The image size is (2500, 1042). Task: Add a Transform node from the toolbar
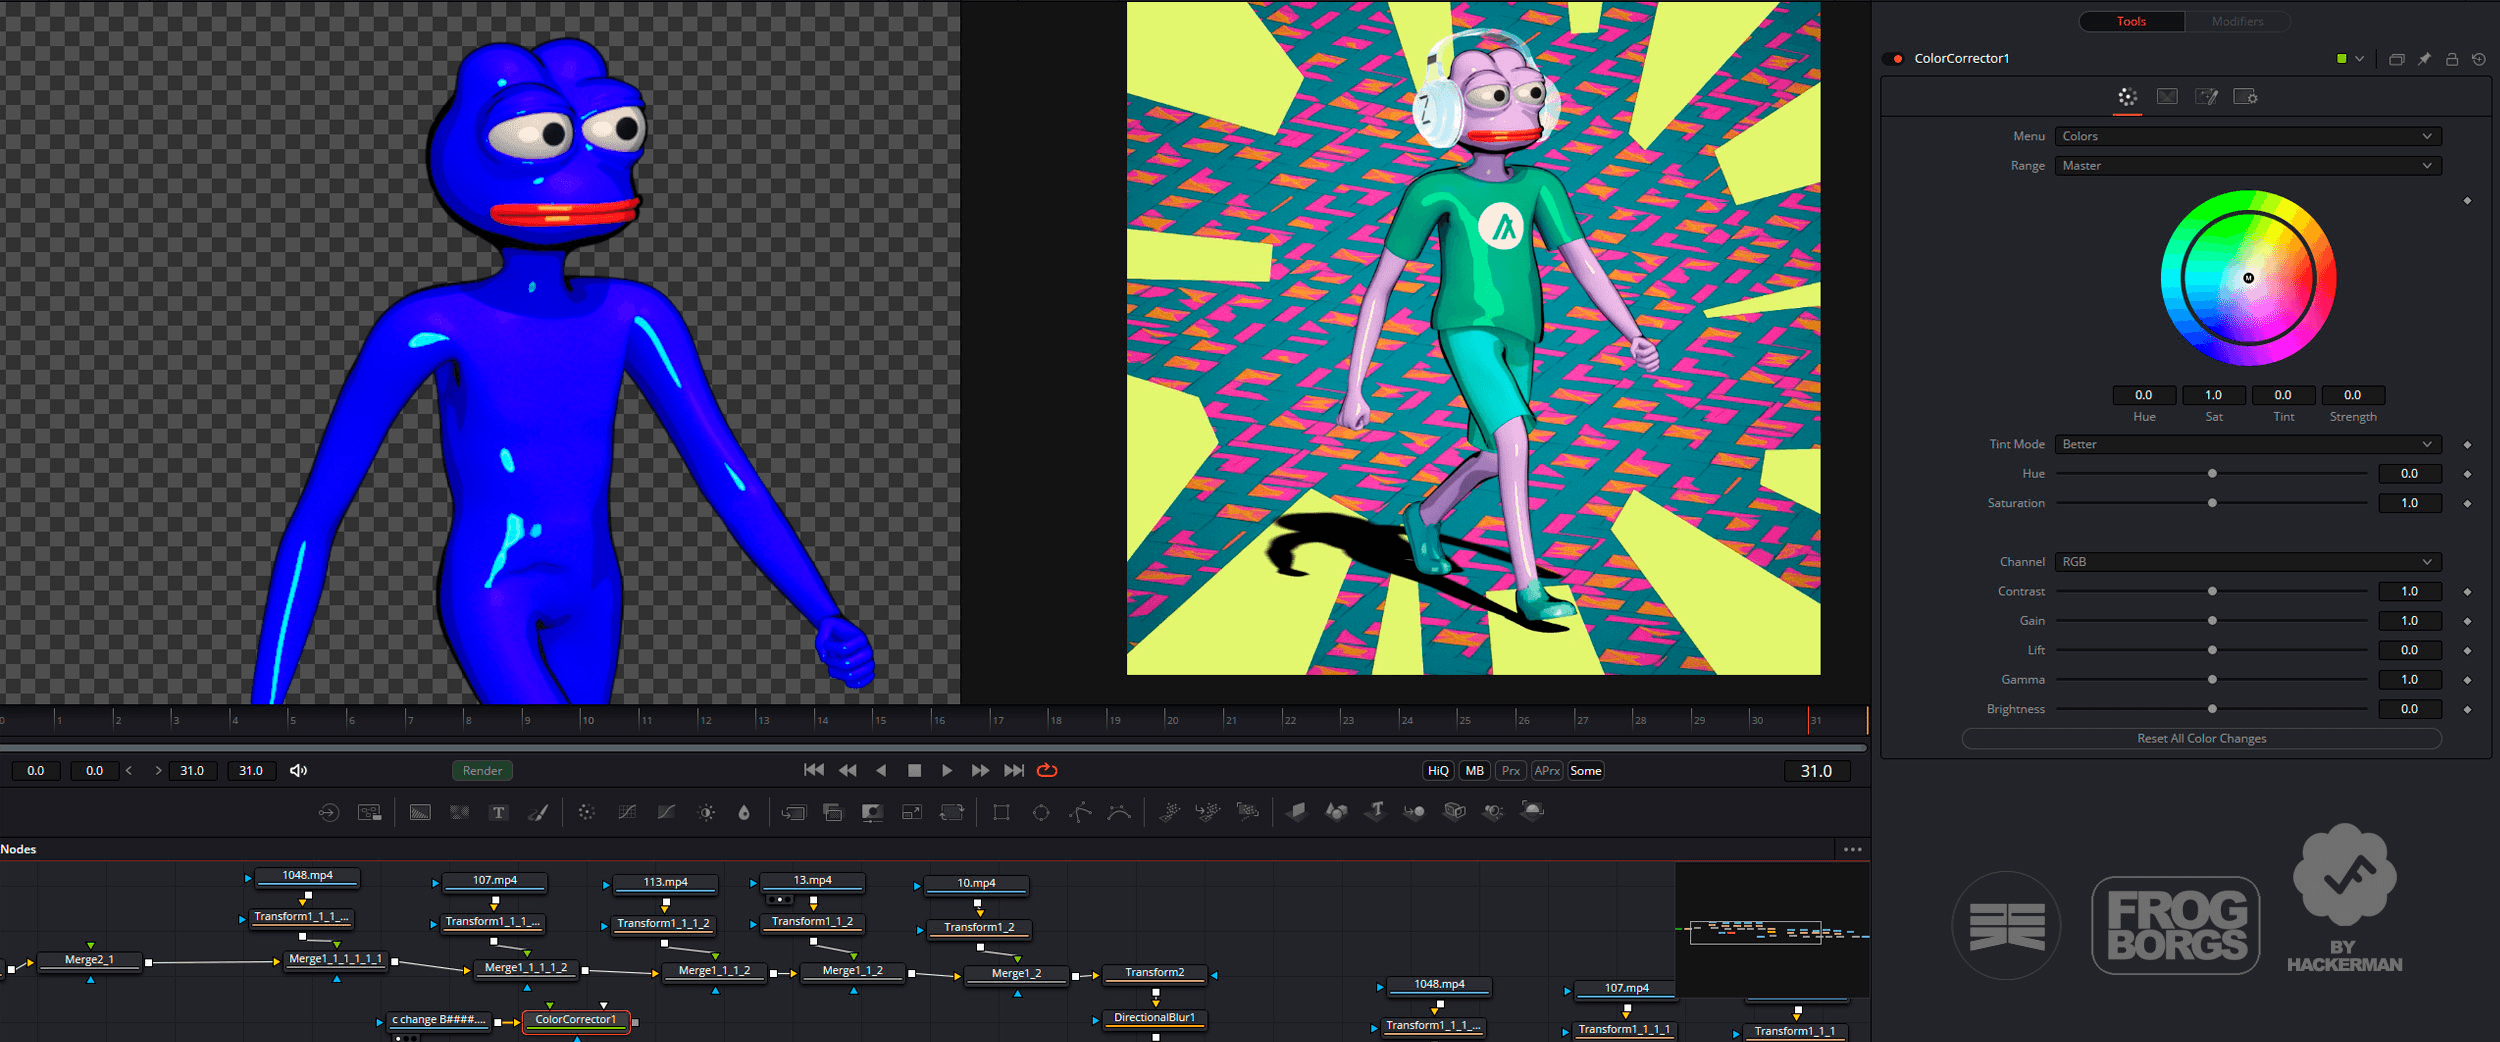952,812
